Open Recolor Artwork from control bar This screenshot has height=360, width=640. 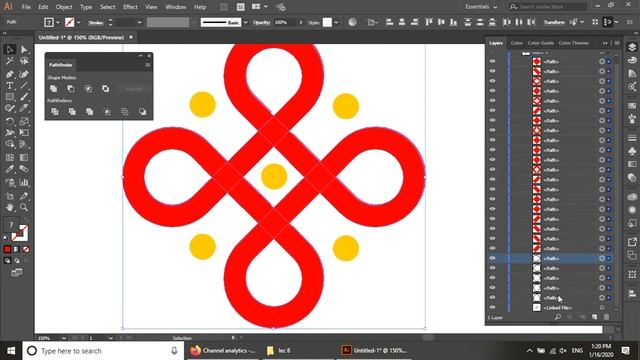click(352, 22)
